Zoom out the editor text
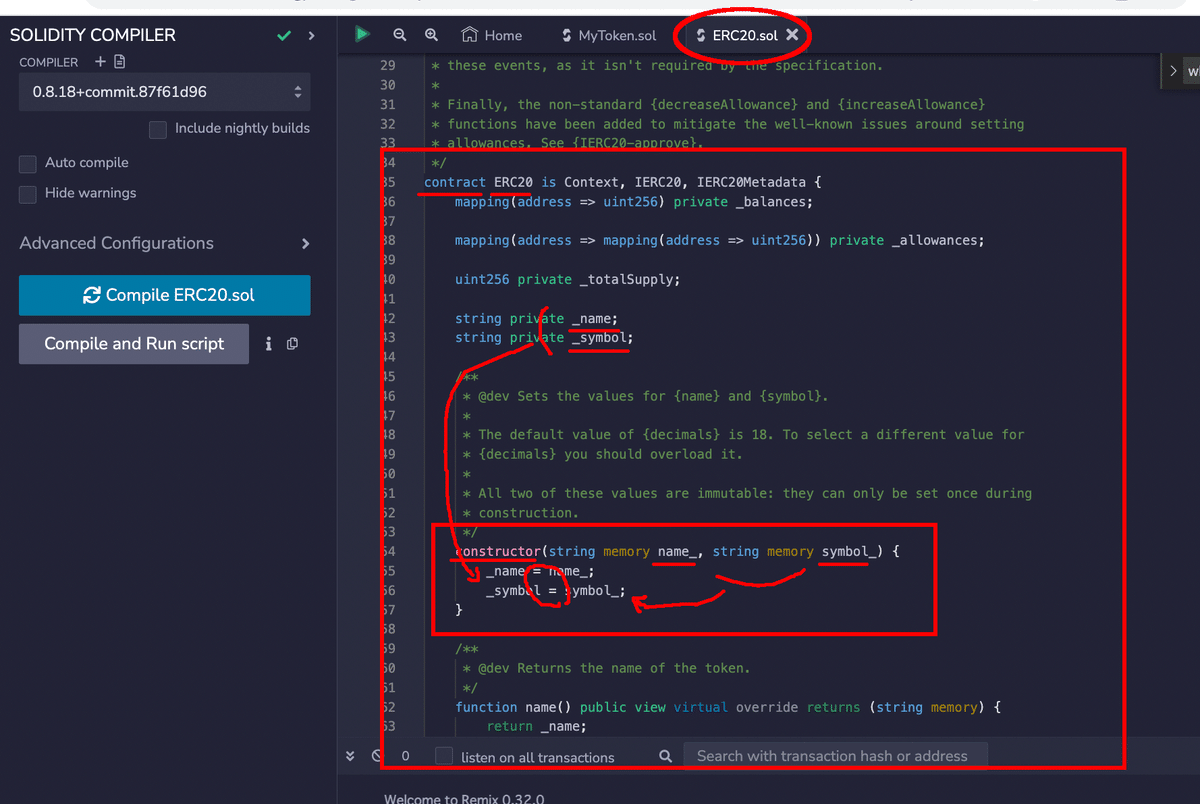Screen dimensions: 1200x804 399,35
